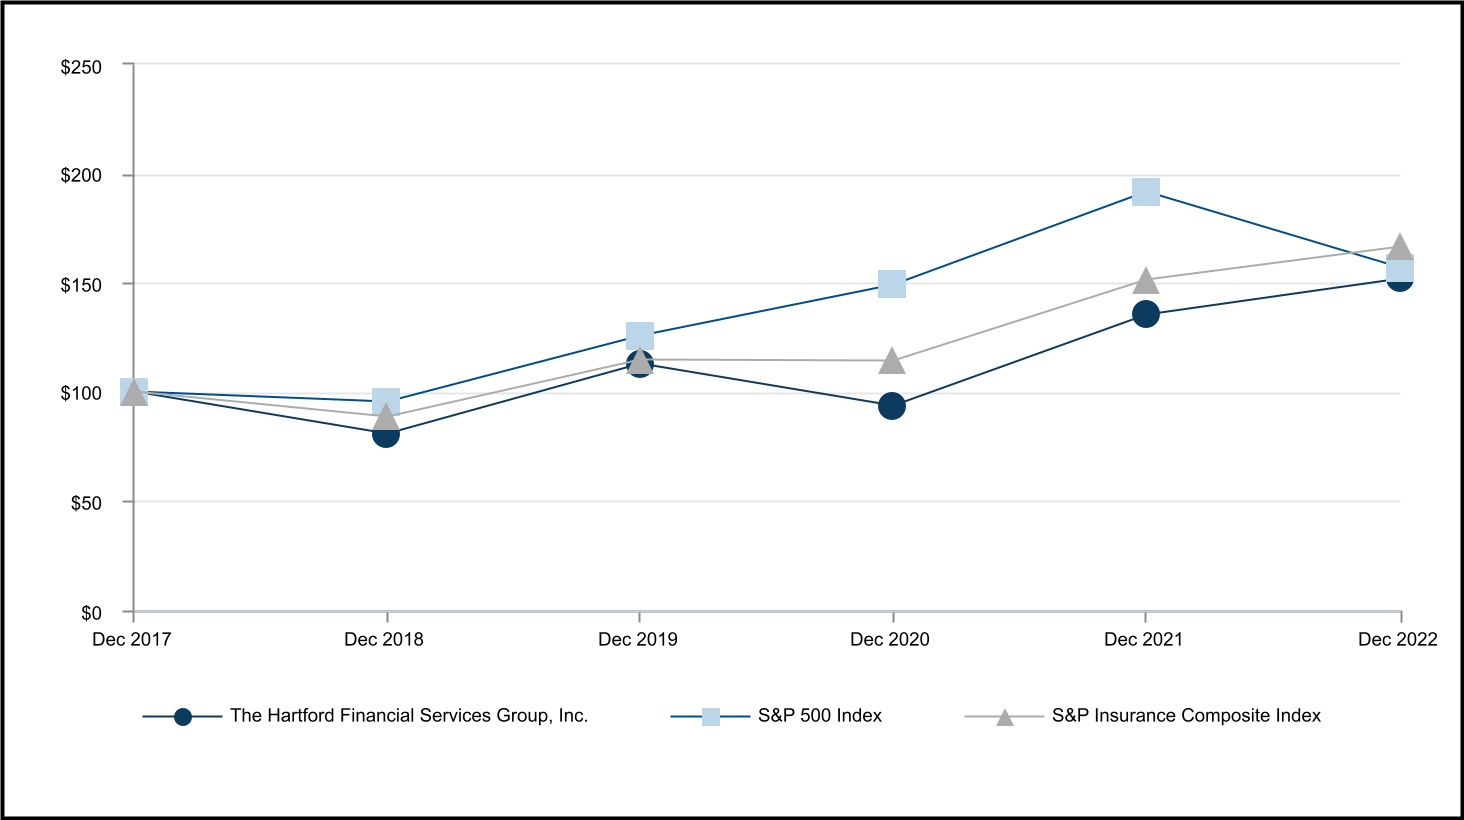This screenshot has width=1464, height=820.
Task: Select the Insurance Composite triangle at Dec 2020
Action: (x=891, y=361)
